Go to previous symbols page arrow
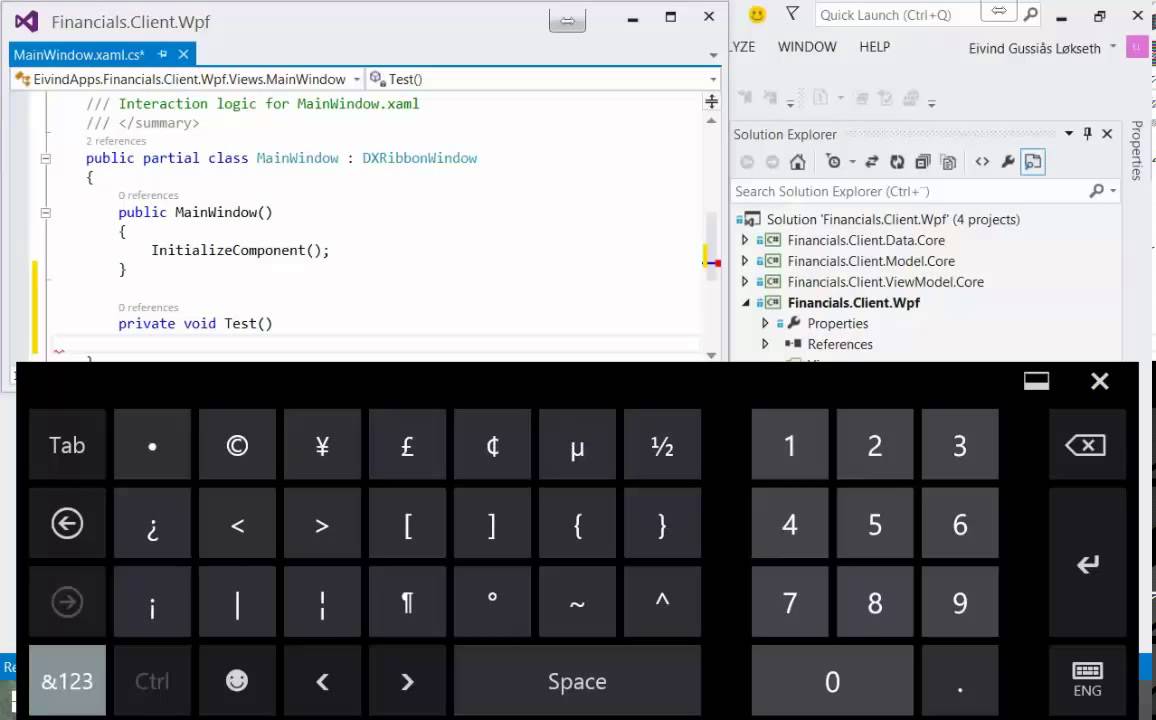Screen dimensions: 1156x720 click(x=67, y=524)
